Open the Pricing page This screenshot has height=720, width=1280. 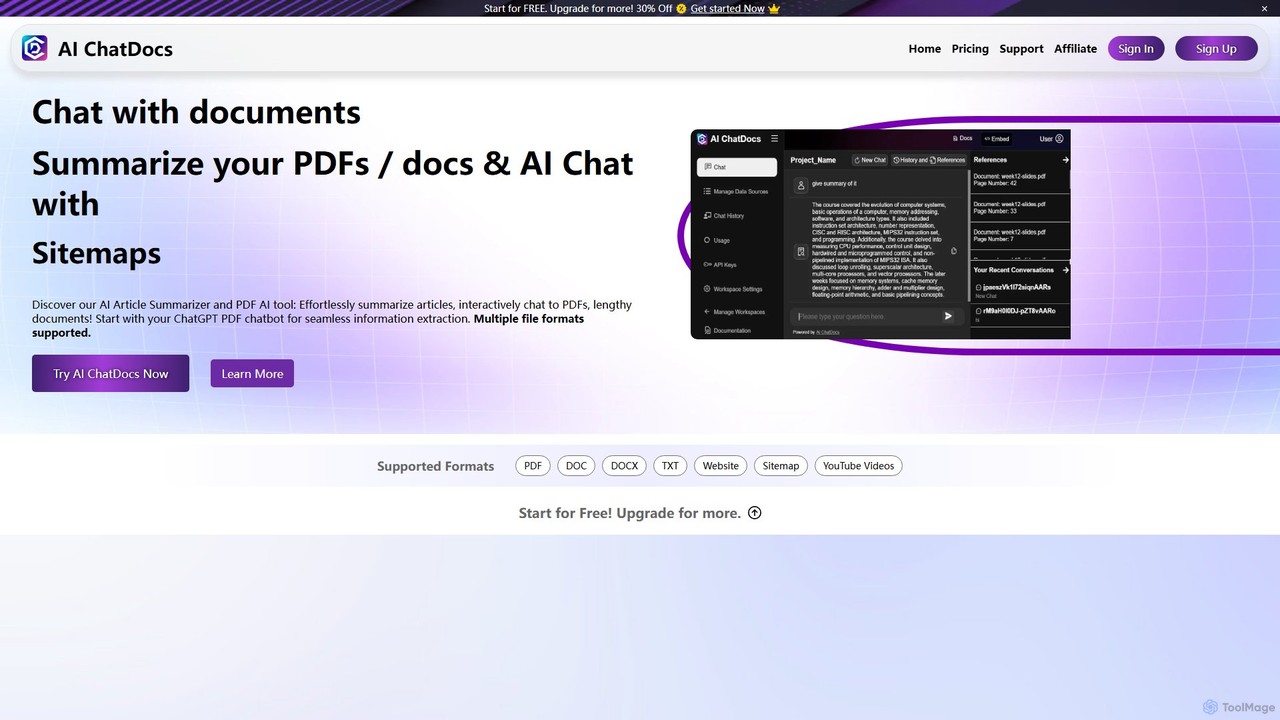[x=970, y=48]
